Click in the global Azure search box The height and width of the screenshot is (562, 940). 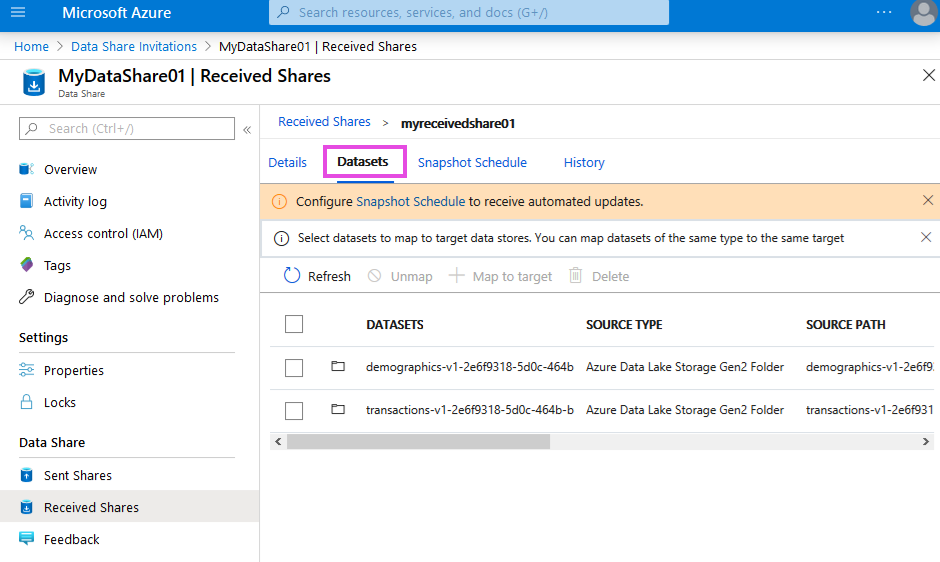pos(469,13)
